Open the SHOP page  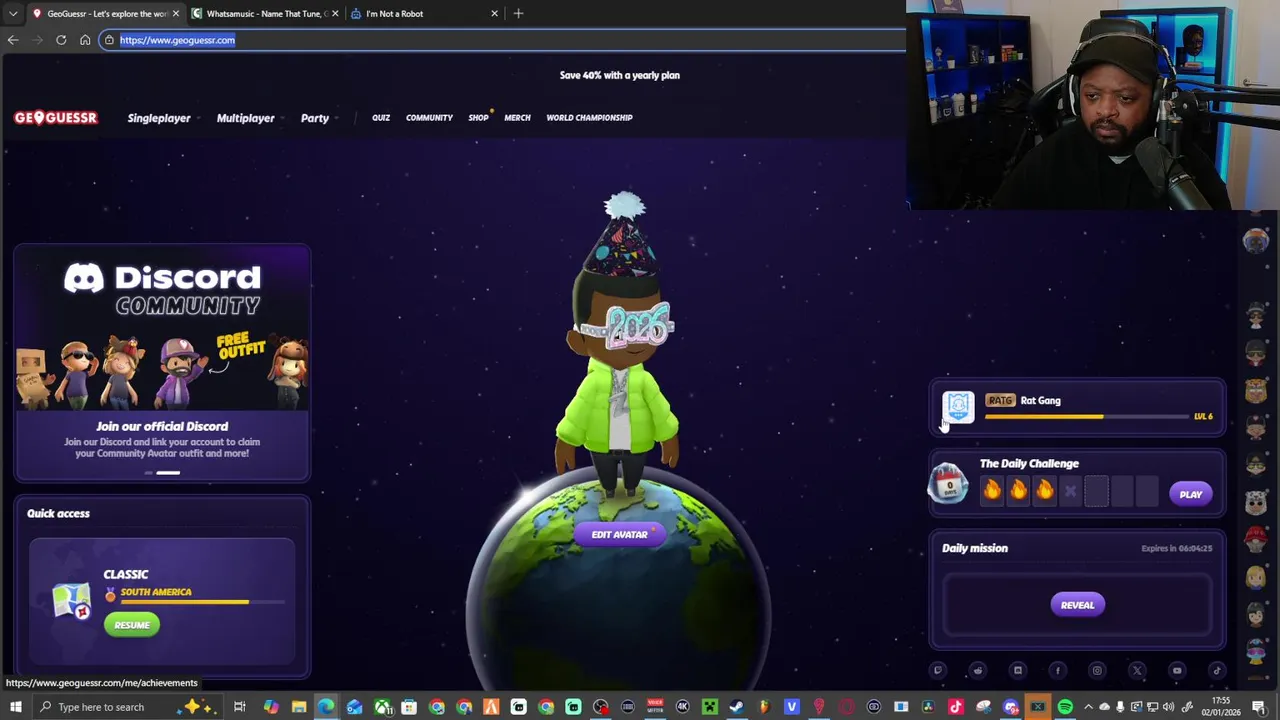click(x=478, y=118)
